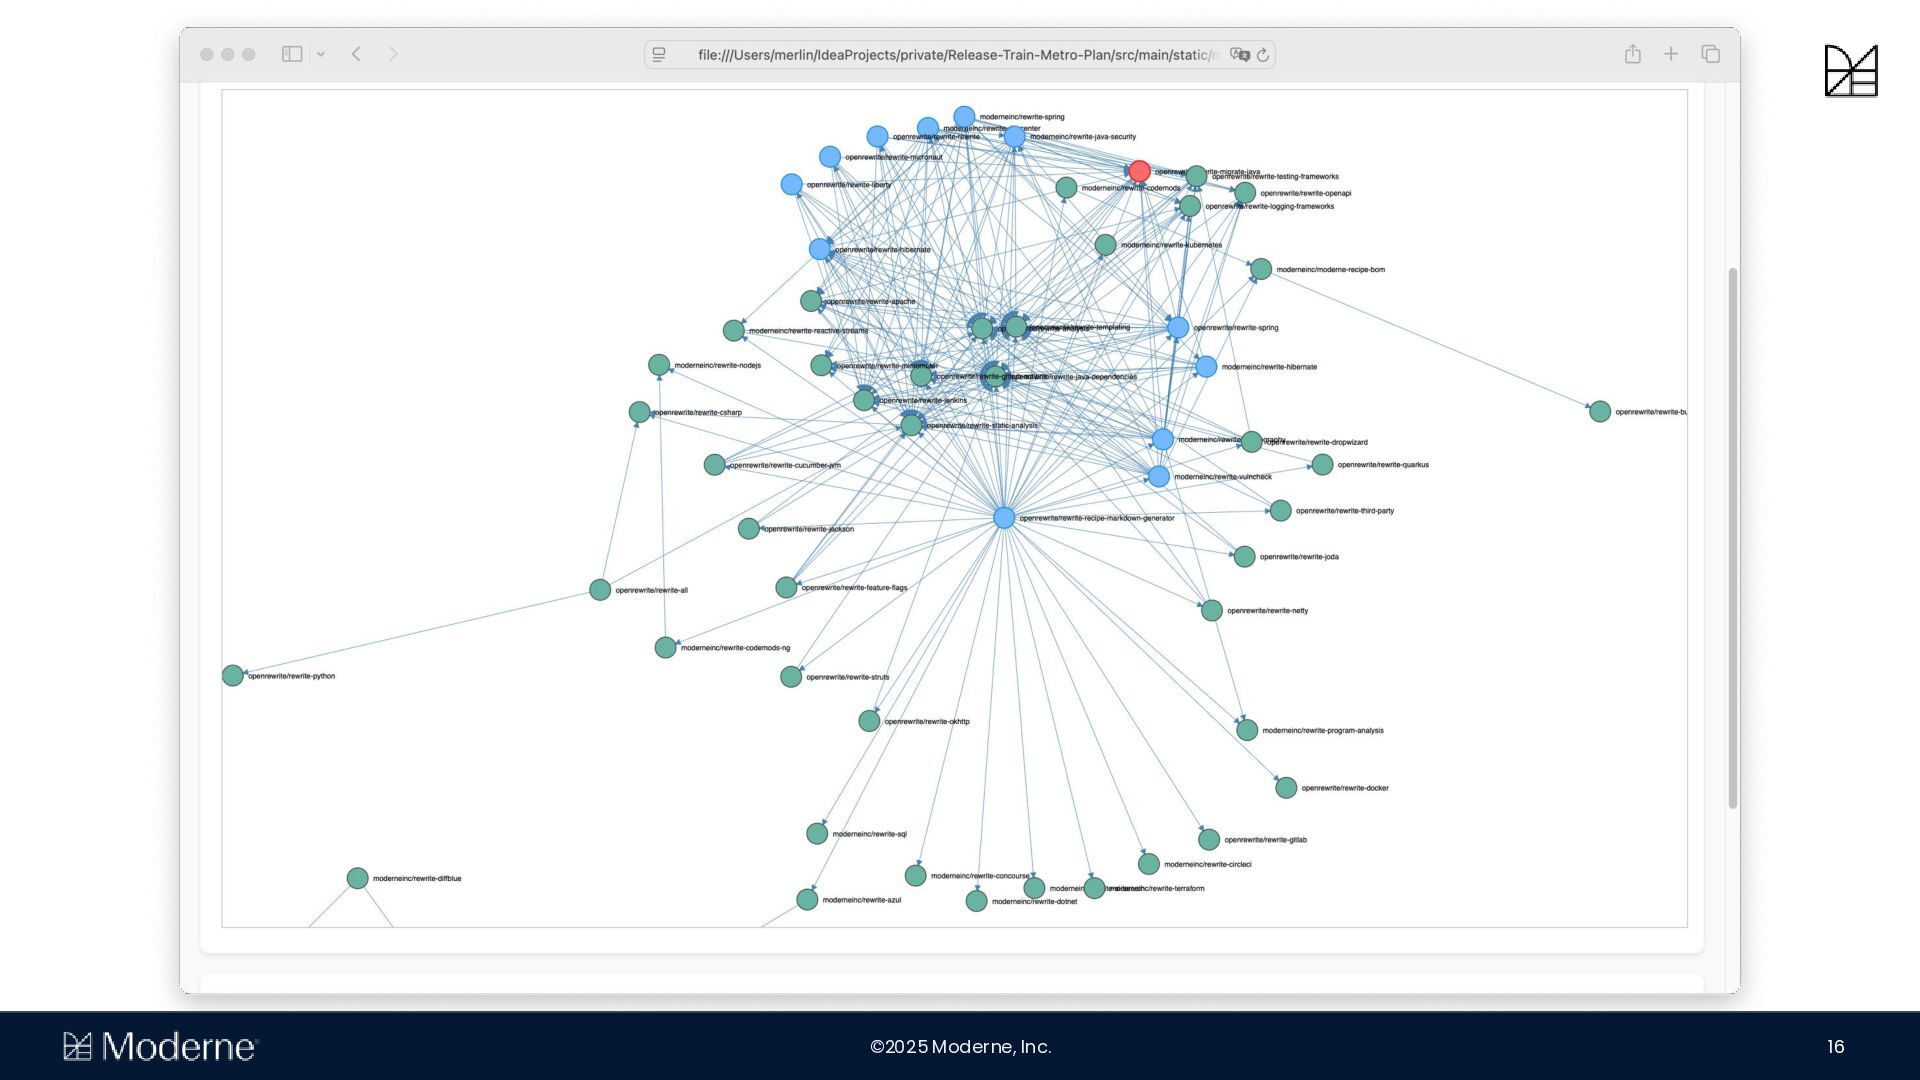The image size is (1920, 1080).
Task: Click the Safari sidebar toggle icon
Action: coord(292,54)
